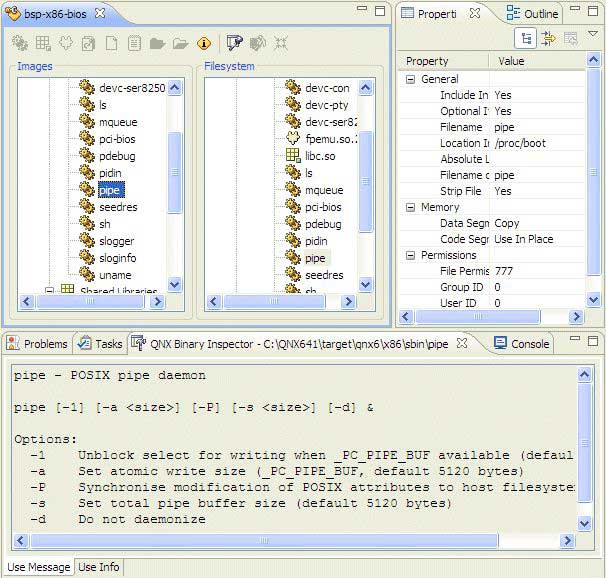
Task: Click the first gear icon in editor toolbar
Action: 19,43
